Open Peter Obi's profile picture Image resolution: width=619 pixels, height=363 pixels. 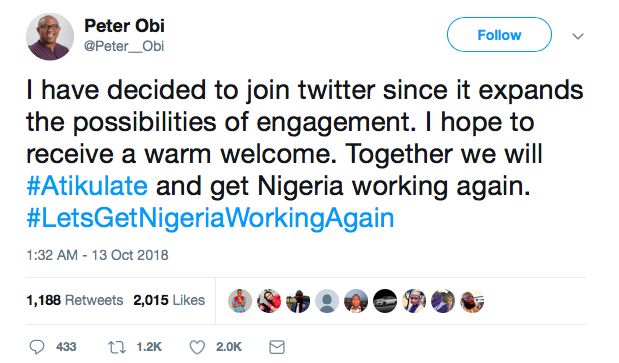pos(50,36)
